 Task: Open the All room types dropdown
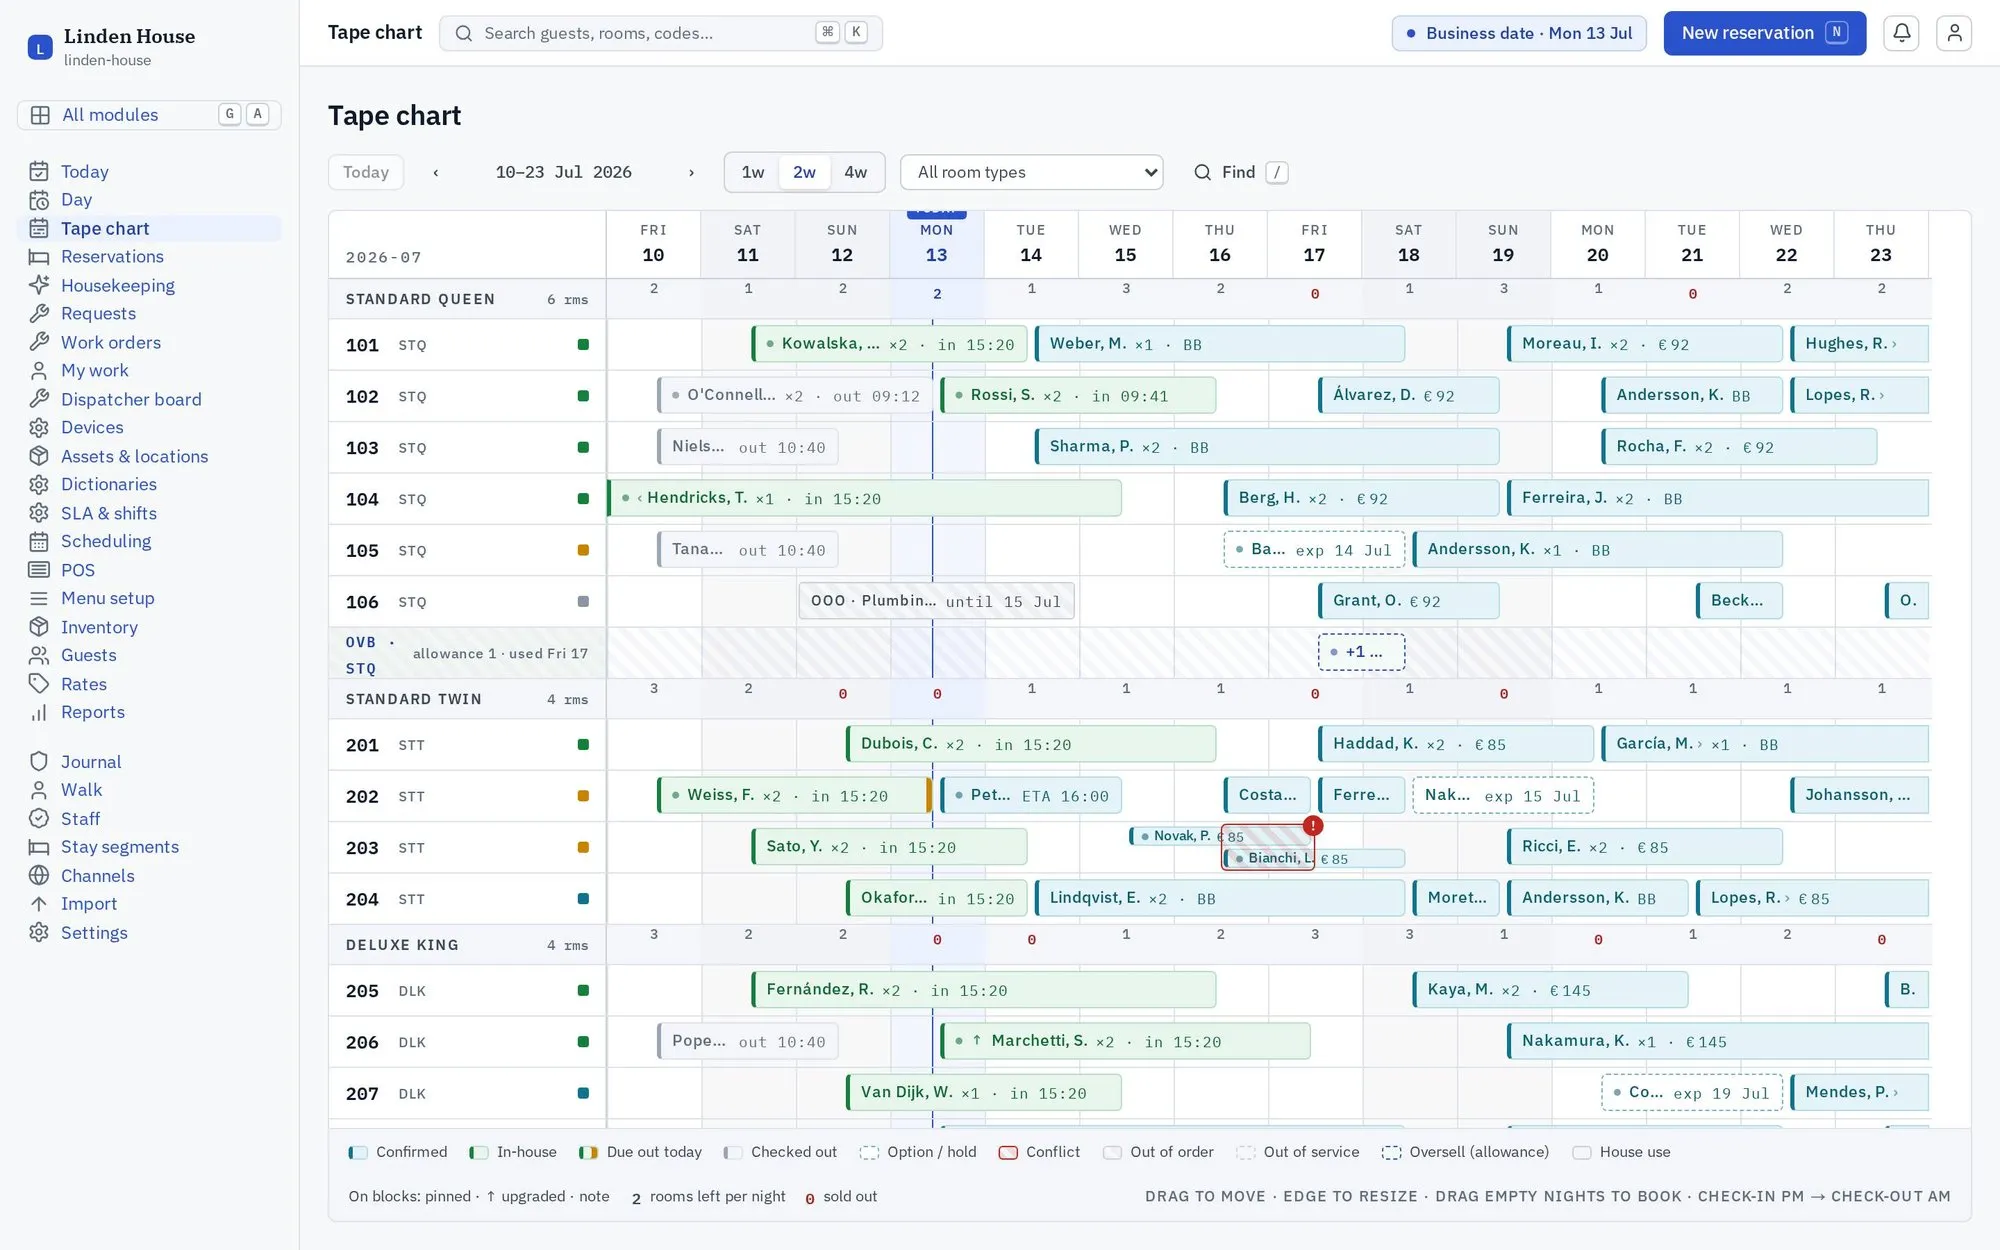[x=1031, y=172]
